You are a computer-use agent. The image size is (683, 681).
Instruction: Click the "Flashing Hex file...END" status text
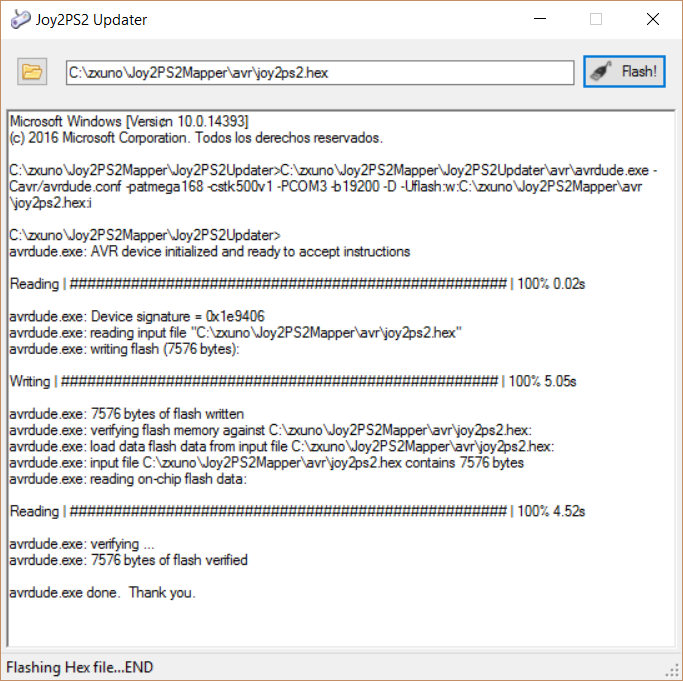[x=80, y=667]
